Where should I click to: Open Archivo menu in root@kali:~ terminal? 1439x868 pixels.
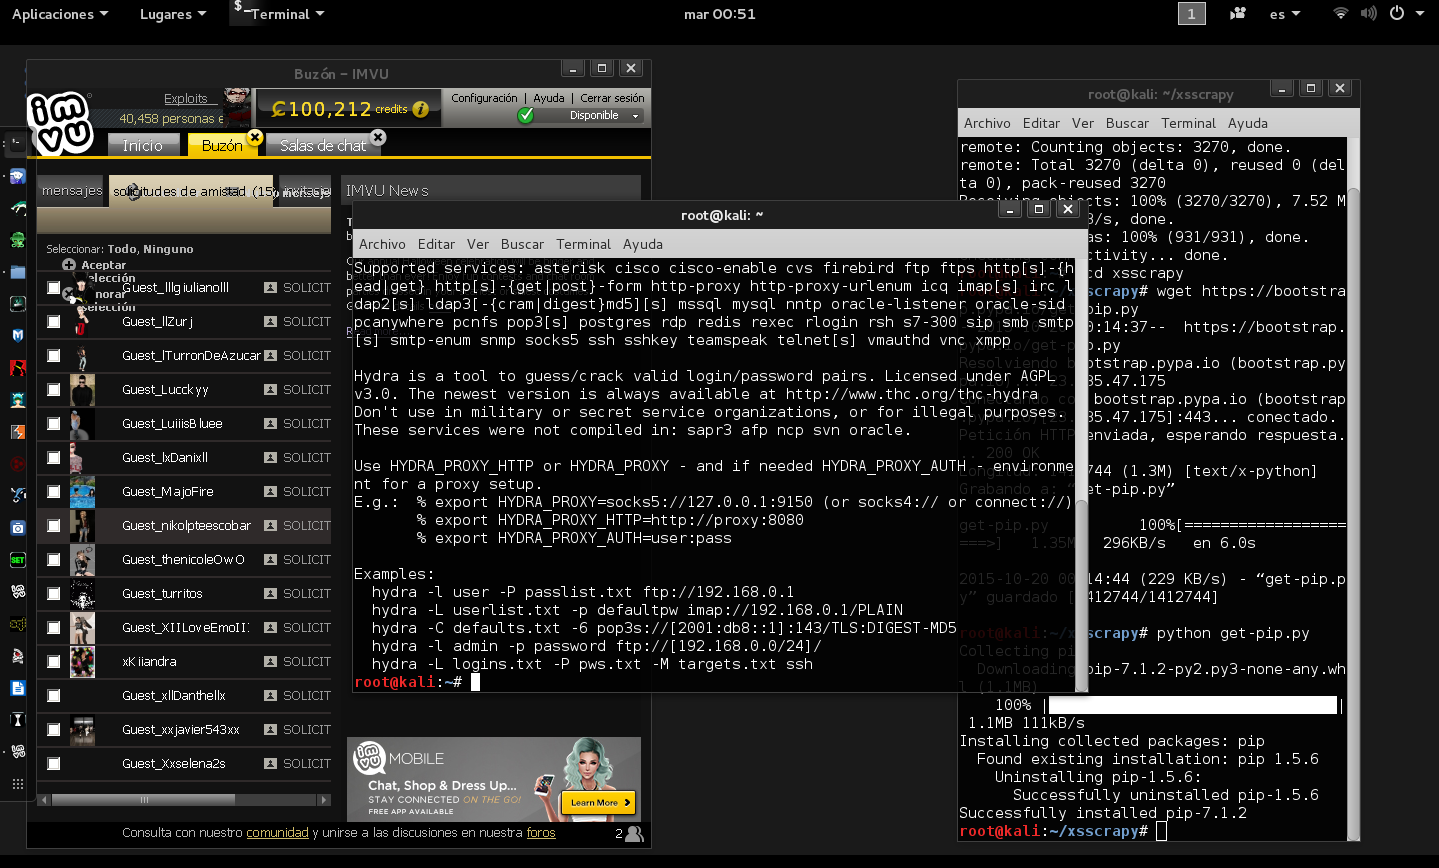(382, 244)
